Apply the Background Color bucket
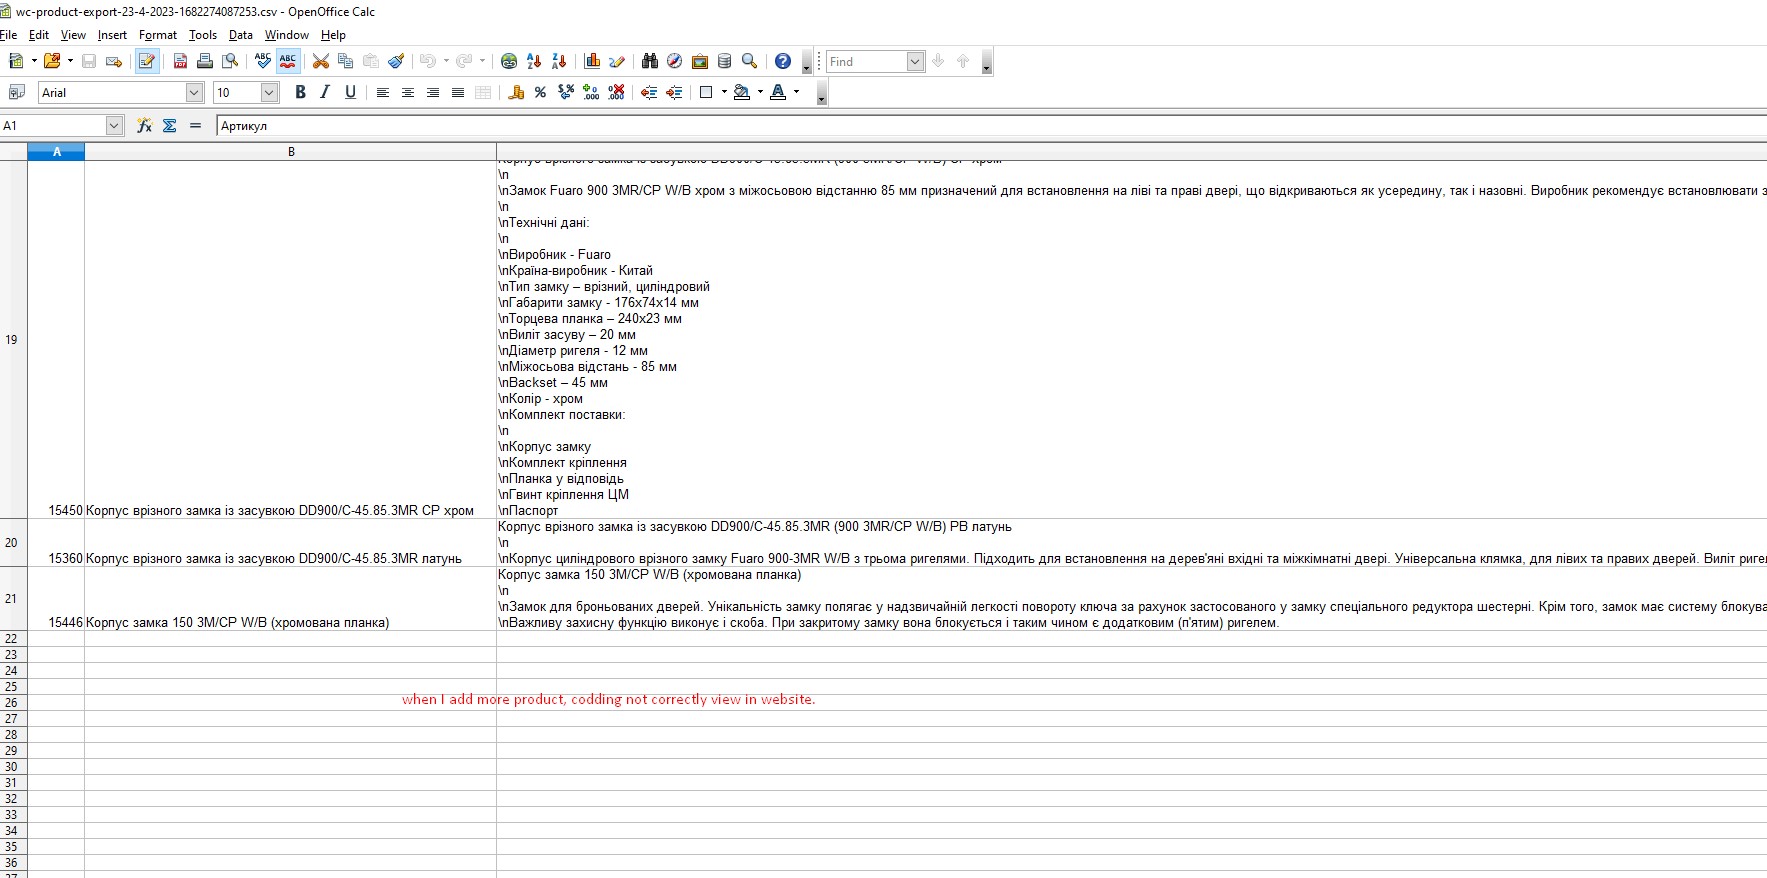The image size is (1767, 878). pos(741,92)
